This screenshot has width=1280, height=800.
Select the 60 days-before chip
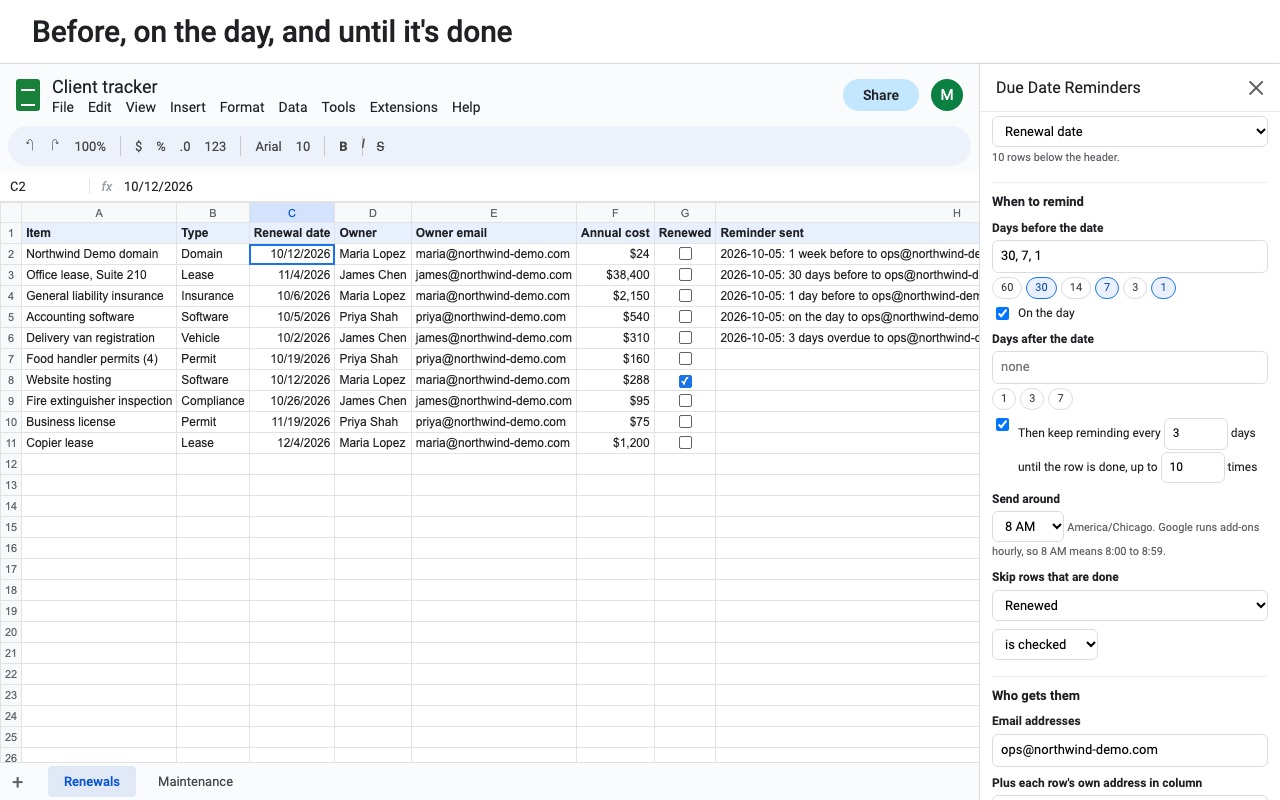(1007, 288)
